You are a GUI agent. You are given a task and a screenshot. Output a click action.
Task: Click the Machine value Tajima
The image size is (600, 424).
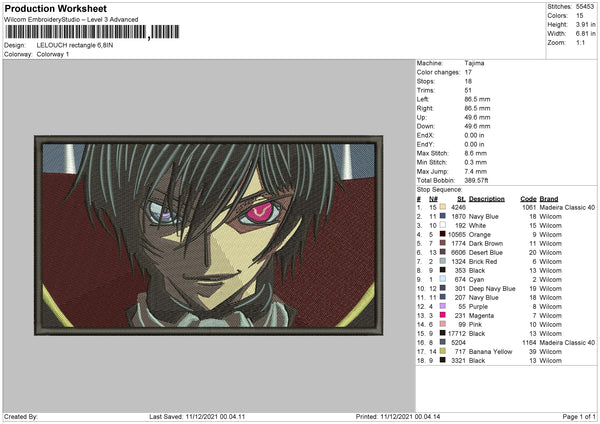(474, 63)
